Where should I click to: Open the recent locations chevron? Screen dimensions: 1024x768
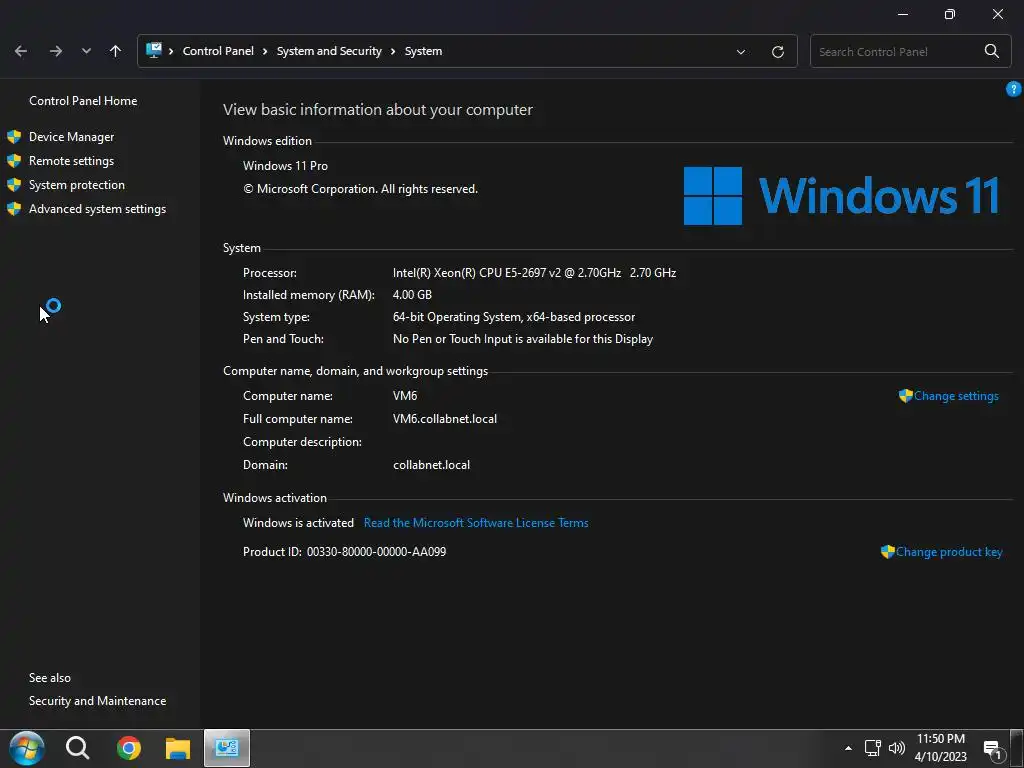tap(86, 51)
